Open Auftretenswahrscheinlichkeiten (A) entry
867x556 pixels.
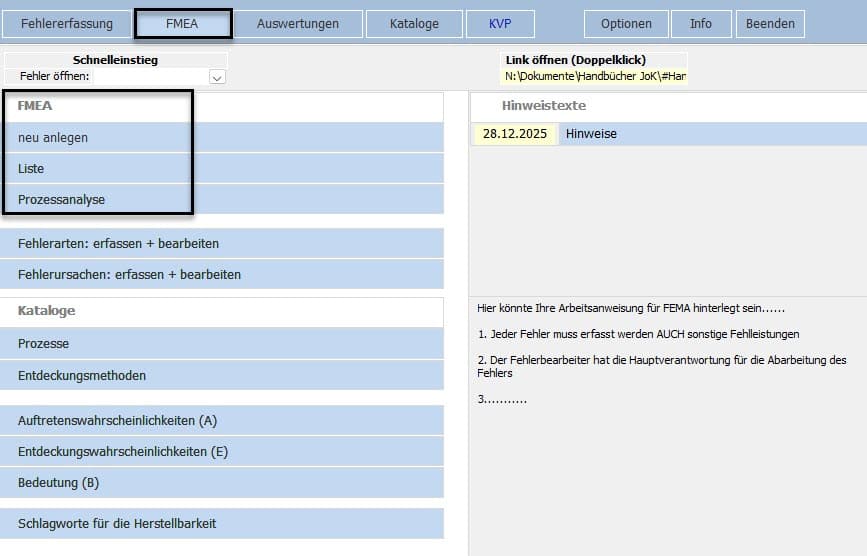click(117, 421)
